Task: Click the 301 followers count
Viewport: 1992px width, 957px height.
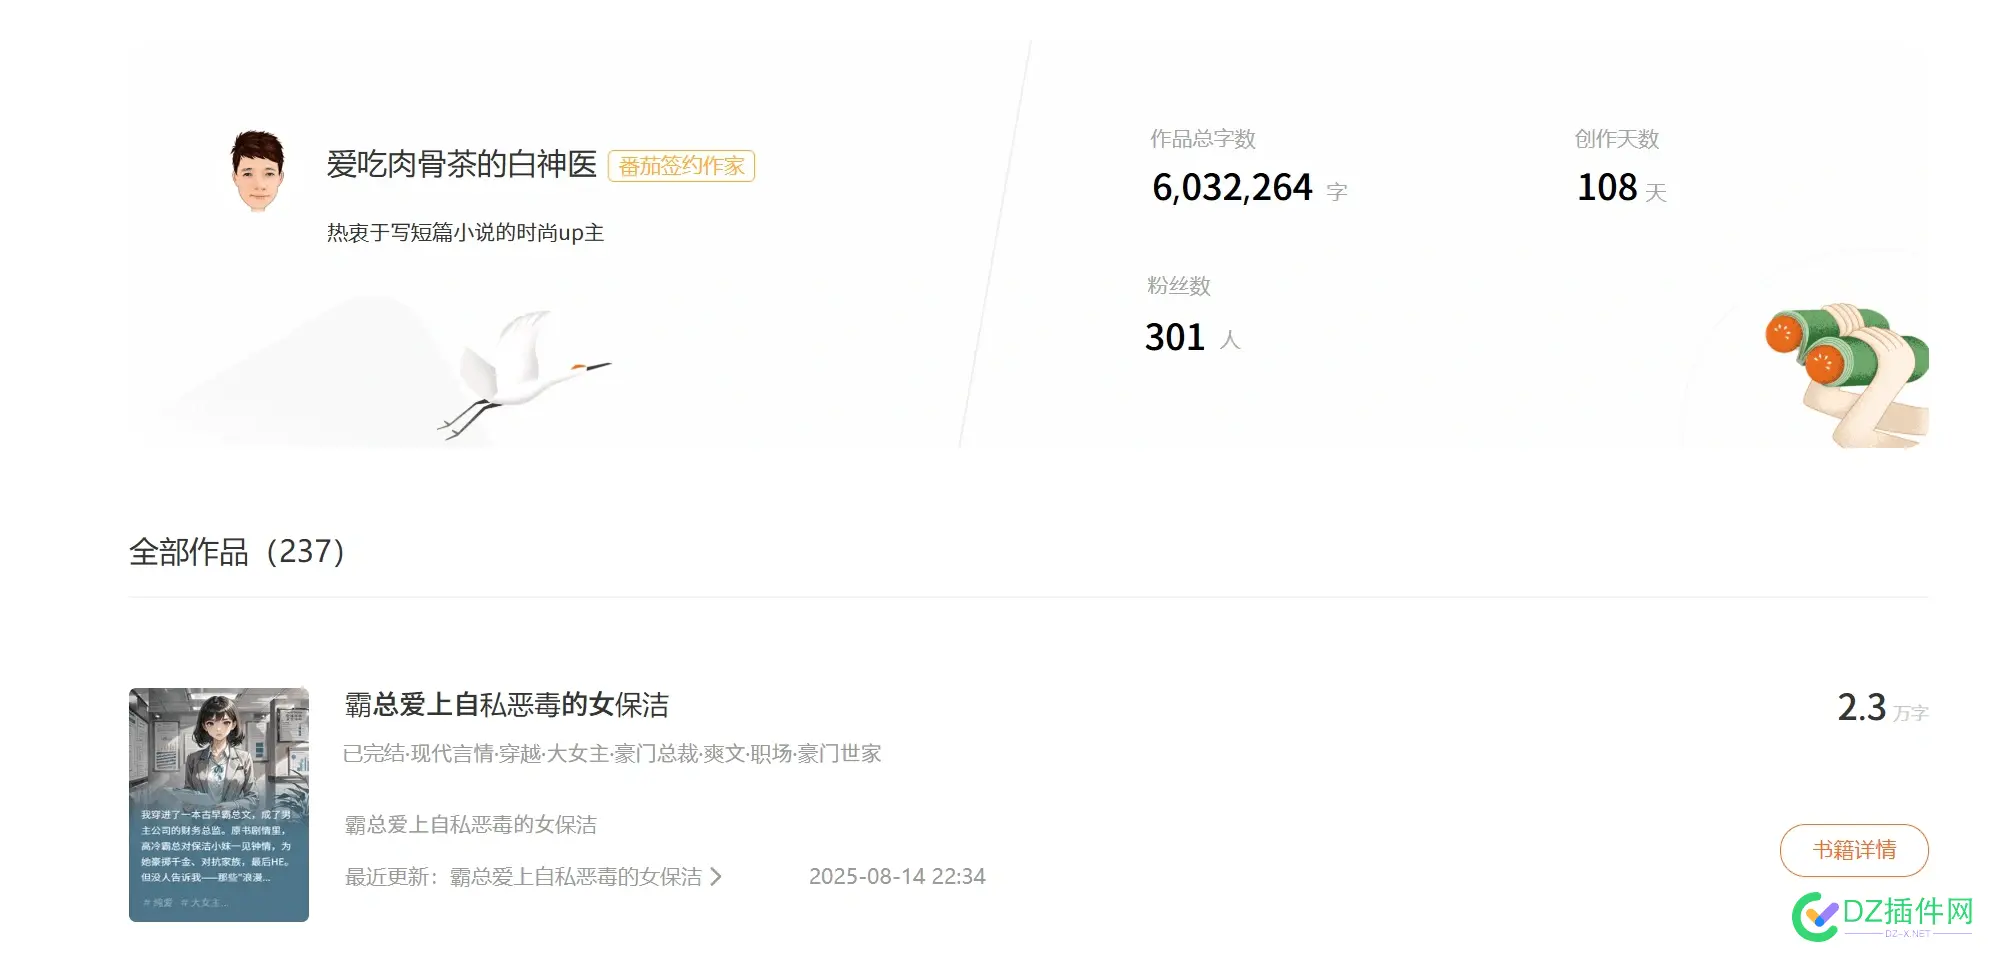Action: click(1175, 338)
